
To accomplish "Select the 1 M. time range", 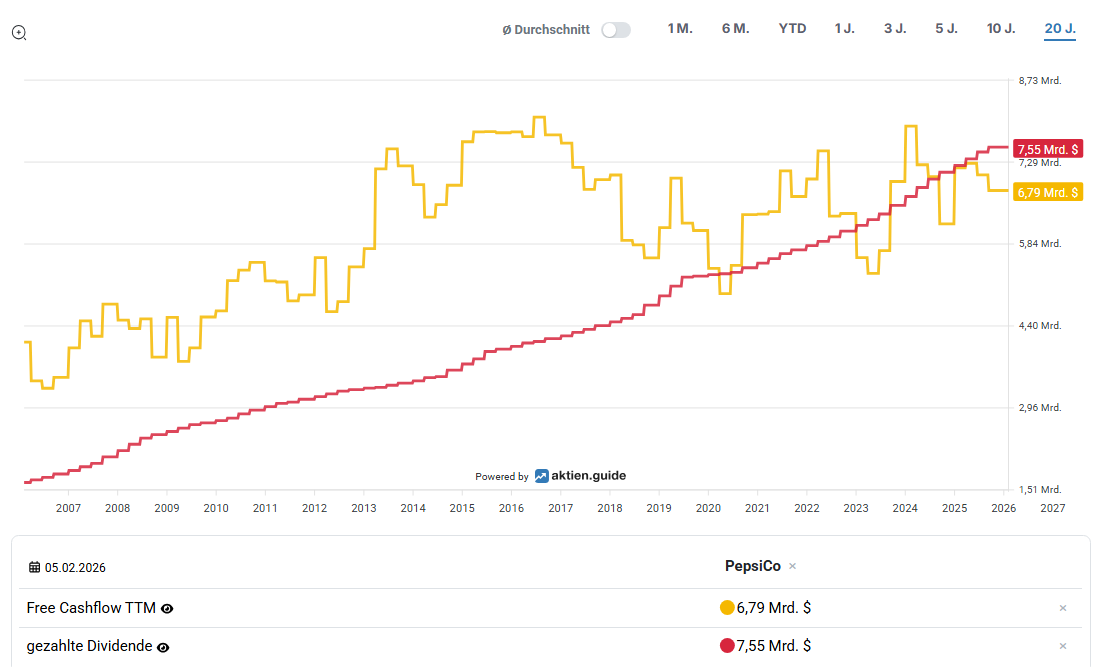I will click(680, 28).
